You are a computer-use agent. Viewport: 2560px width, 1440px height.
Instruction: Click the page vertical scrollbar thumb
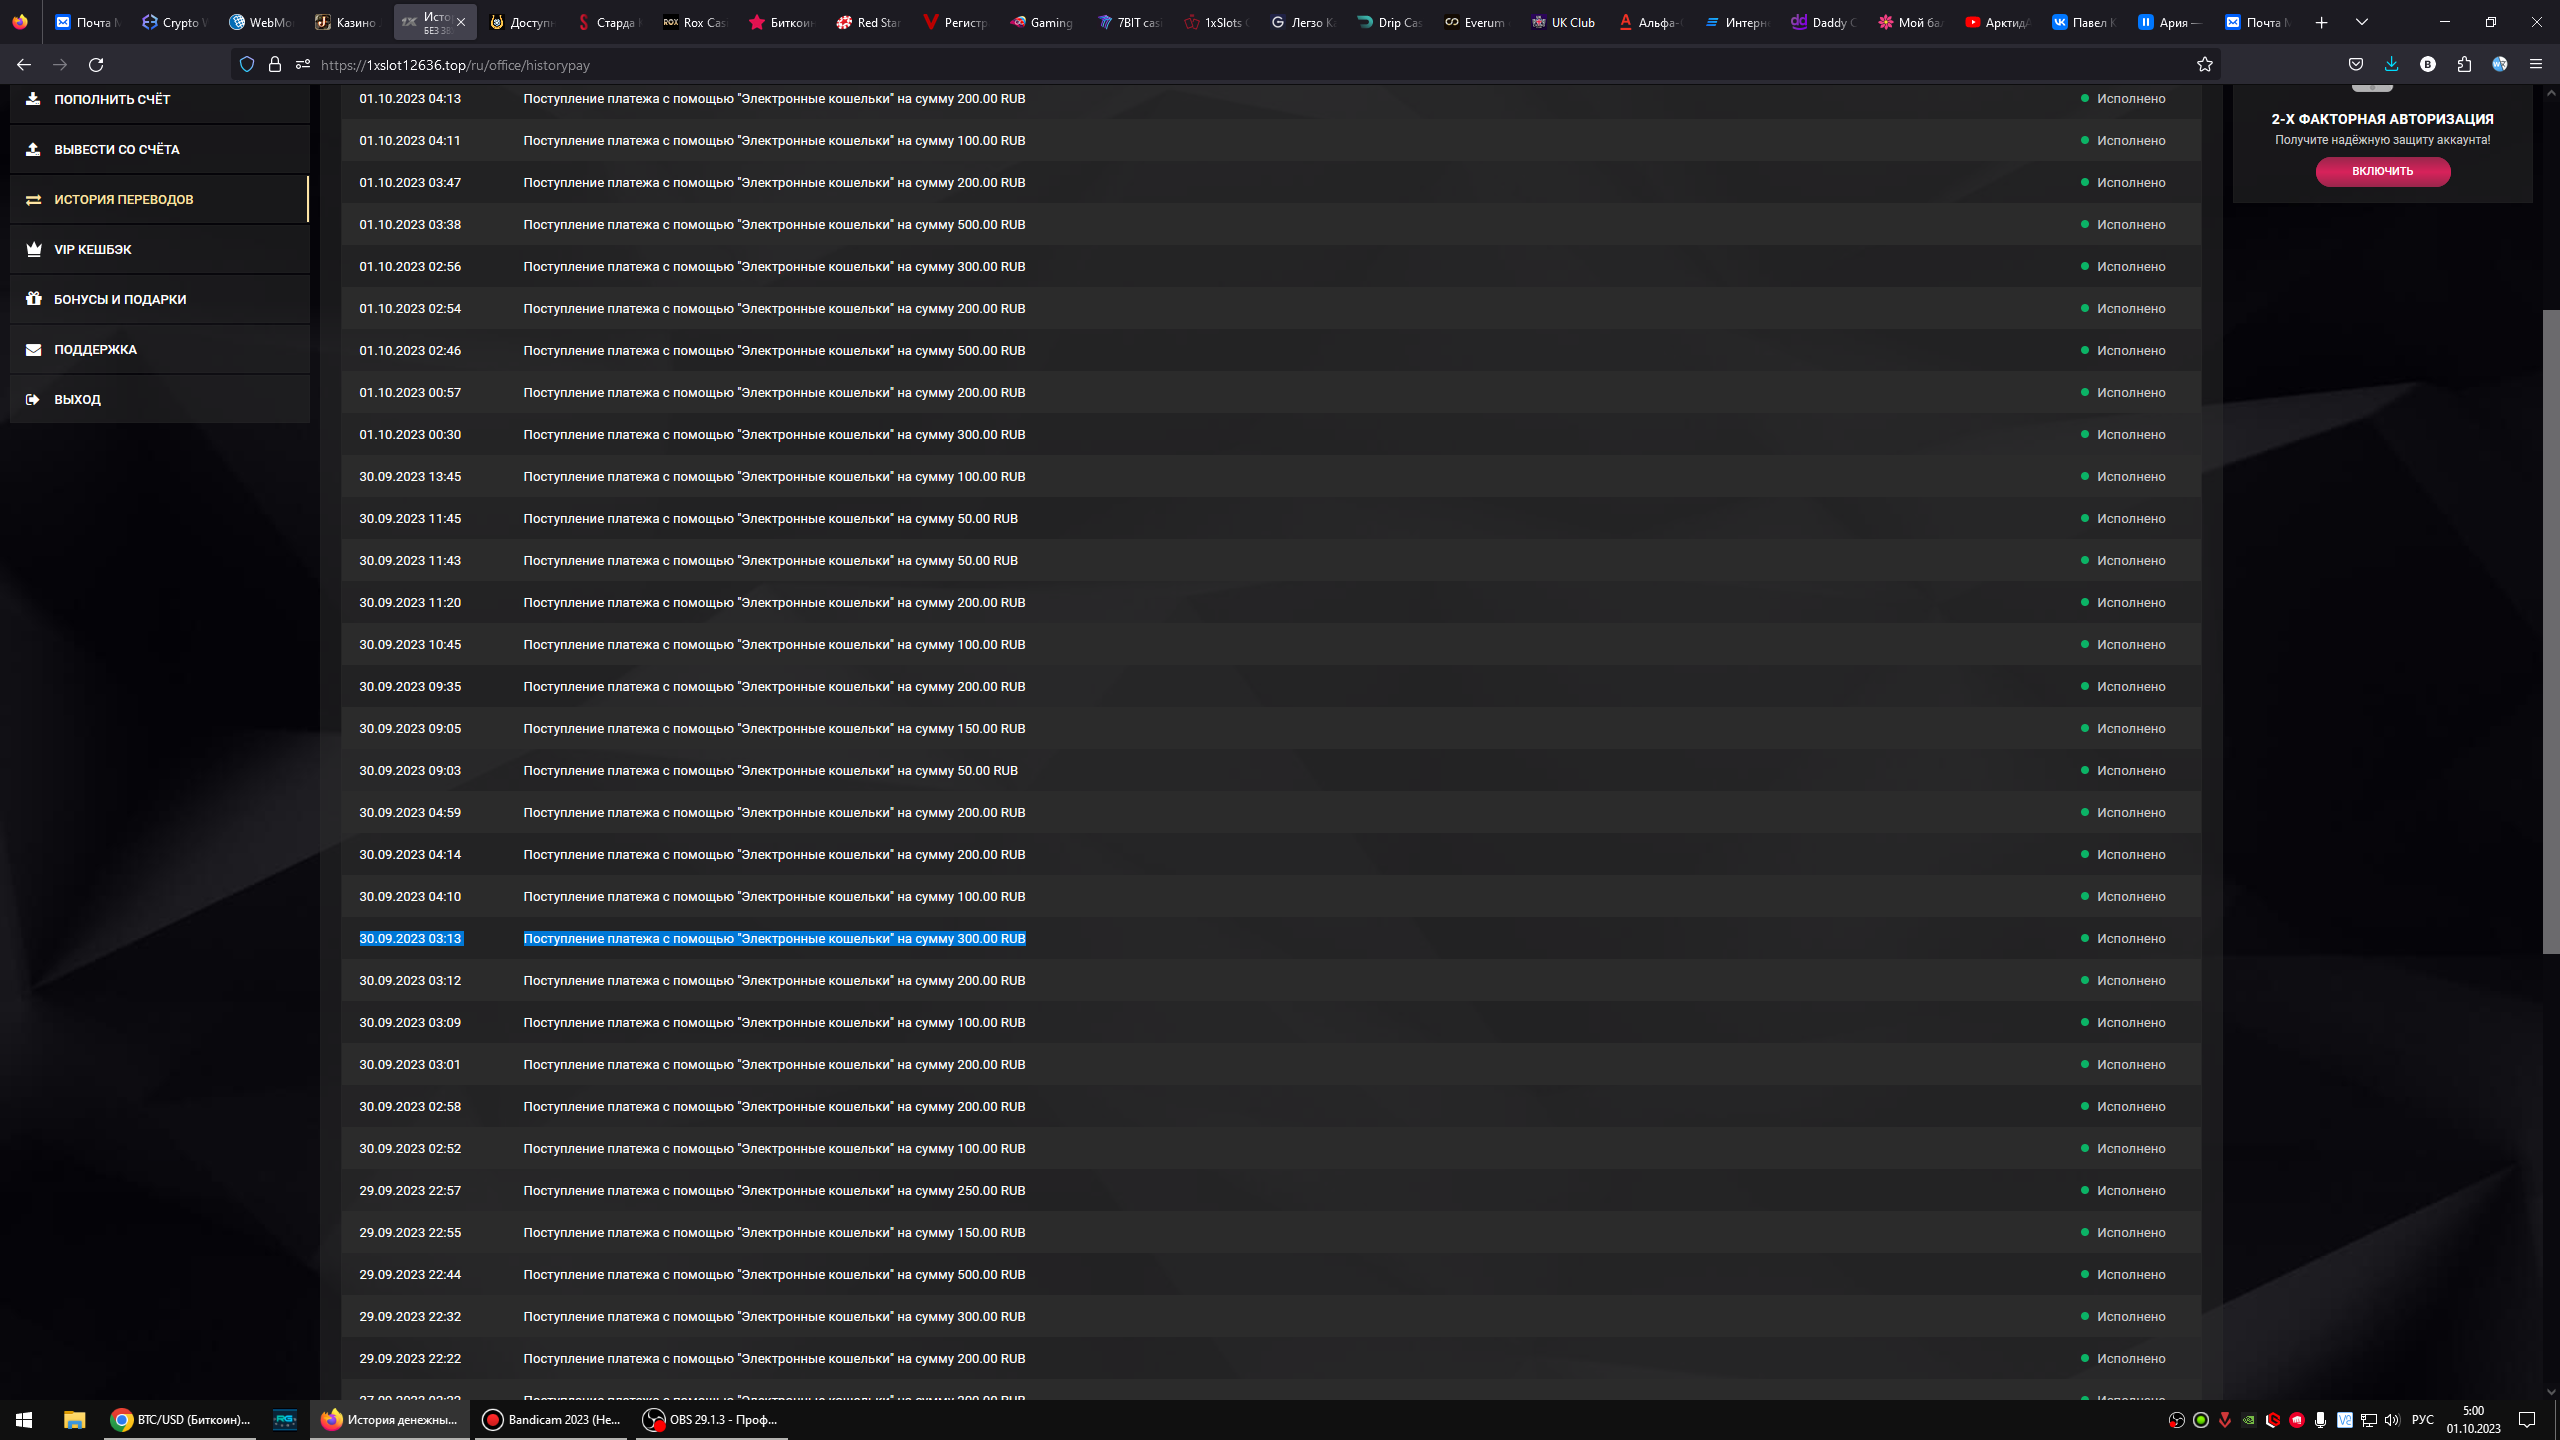pyautogui.click(x=2550, y=630)
